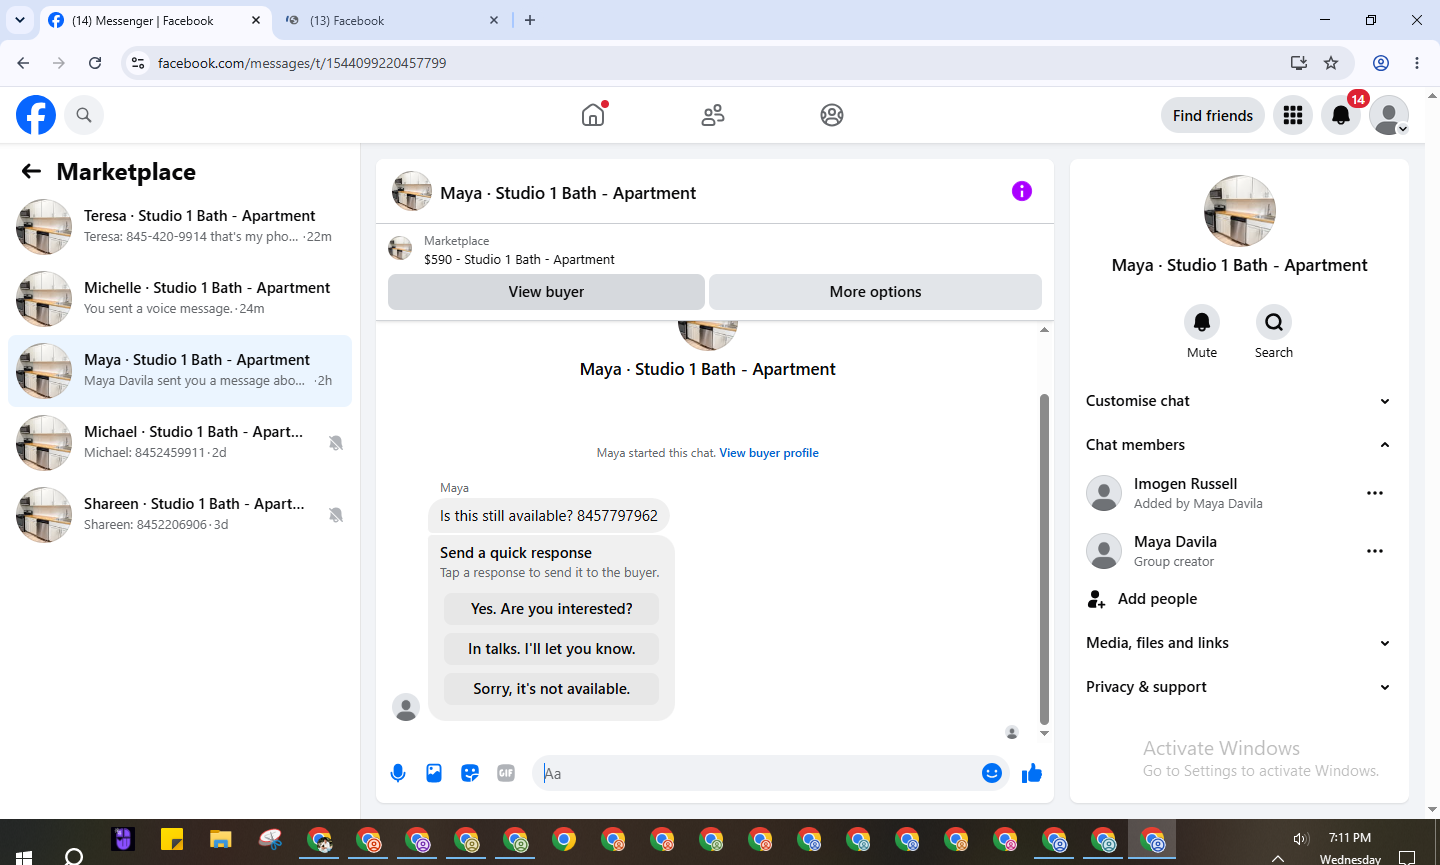Open the View buyer profile link
Screen dimensions: 1440x865
769,453
